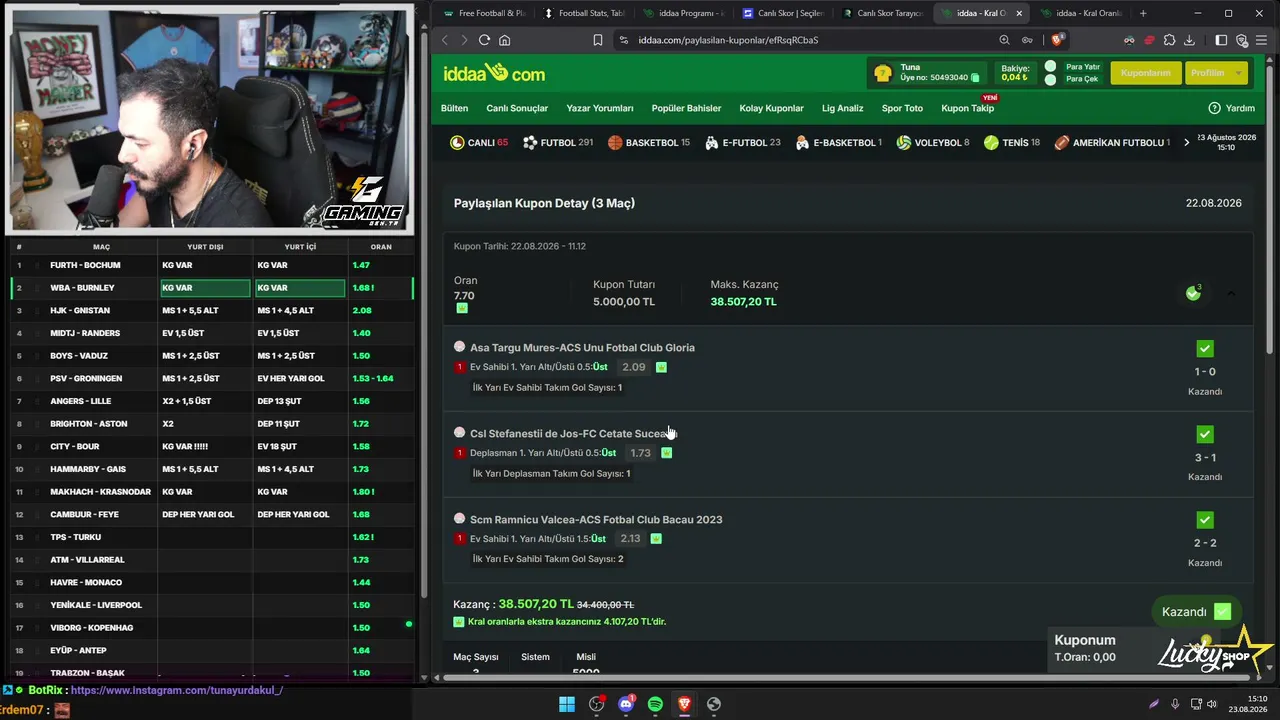Click the E-BASKETBOL sport category
The width and height of the screenshot is (1280, 720).
coord(838,143)
